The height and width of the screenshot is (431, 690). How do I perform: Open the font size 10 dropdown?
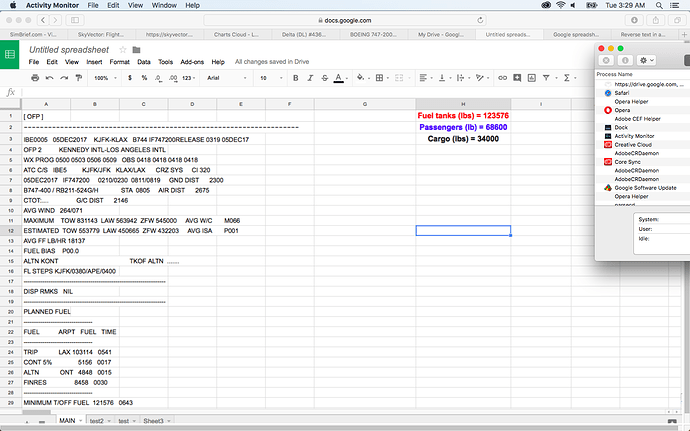(271, 78)
